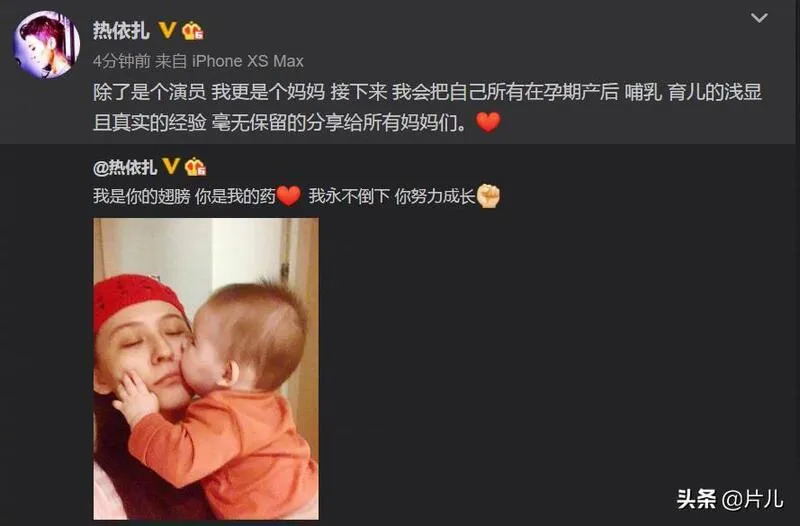Click the 头条 watermark logo
Screen dimensions: 800x526
pos(696,499)
